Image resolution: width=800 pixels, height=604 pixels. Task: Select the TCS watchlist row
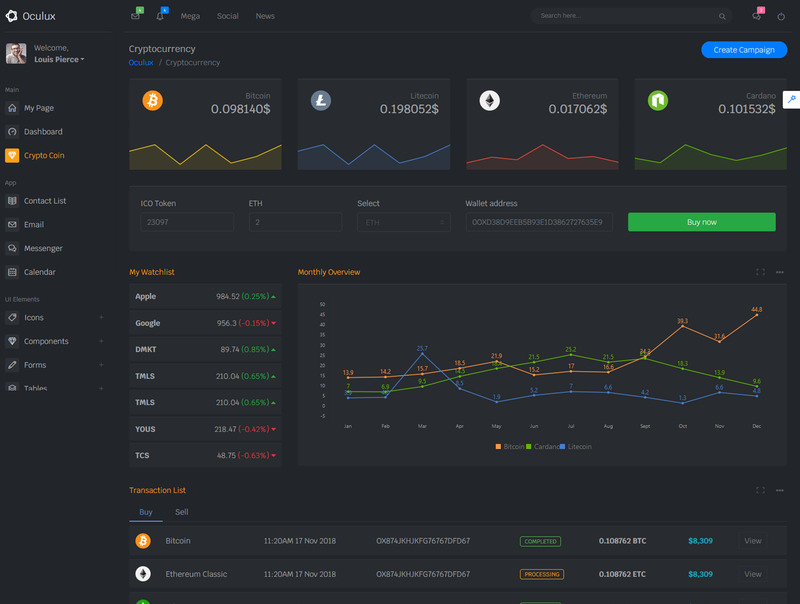point(205,456)
